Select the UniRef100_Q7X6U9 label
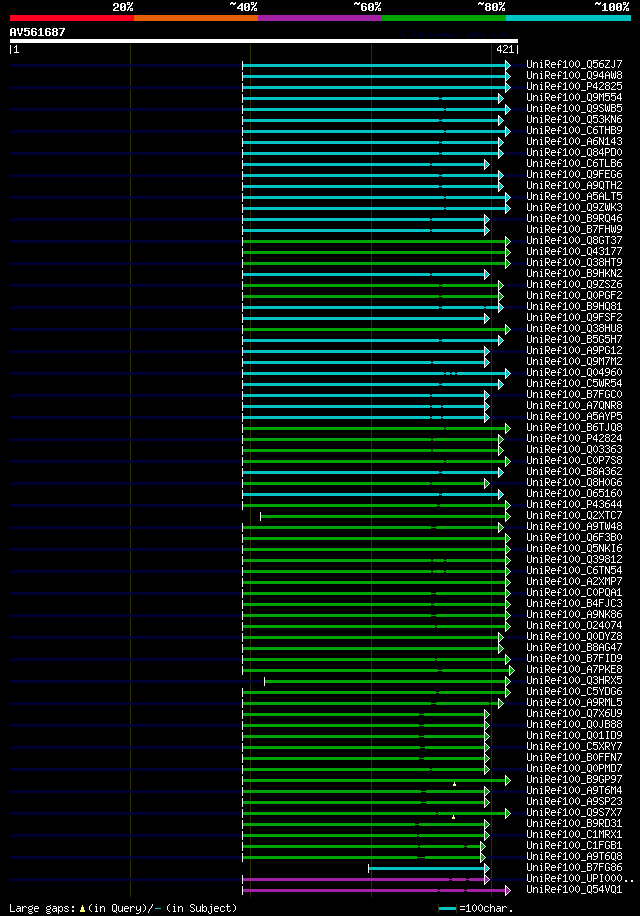The height and width of the screenshot is (916, 640). point(574,714)
